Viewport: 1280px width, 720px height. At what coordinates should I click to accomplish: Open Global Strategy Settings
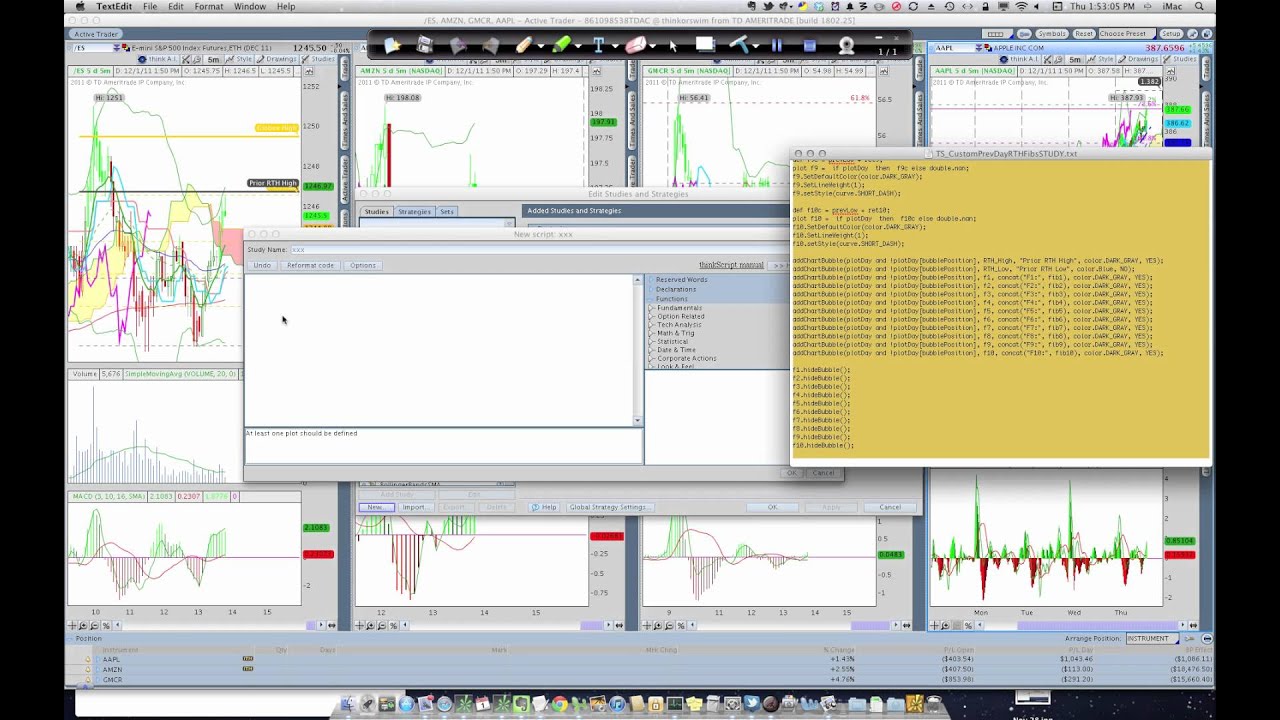click(x=608, y=507)
